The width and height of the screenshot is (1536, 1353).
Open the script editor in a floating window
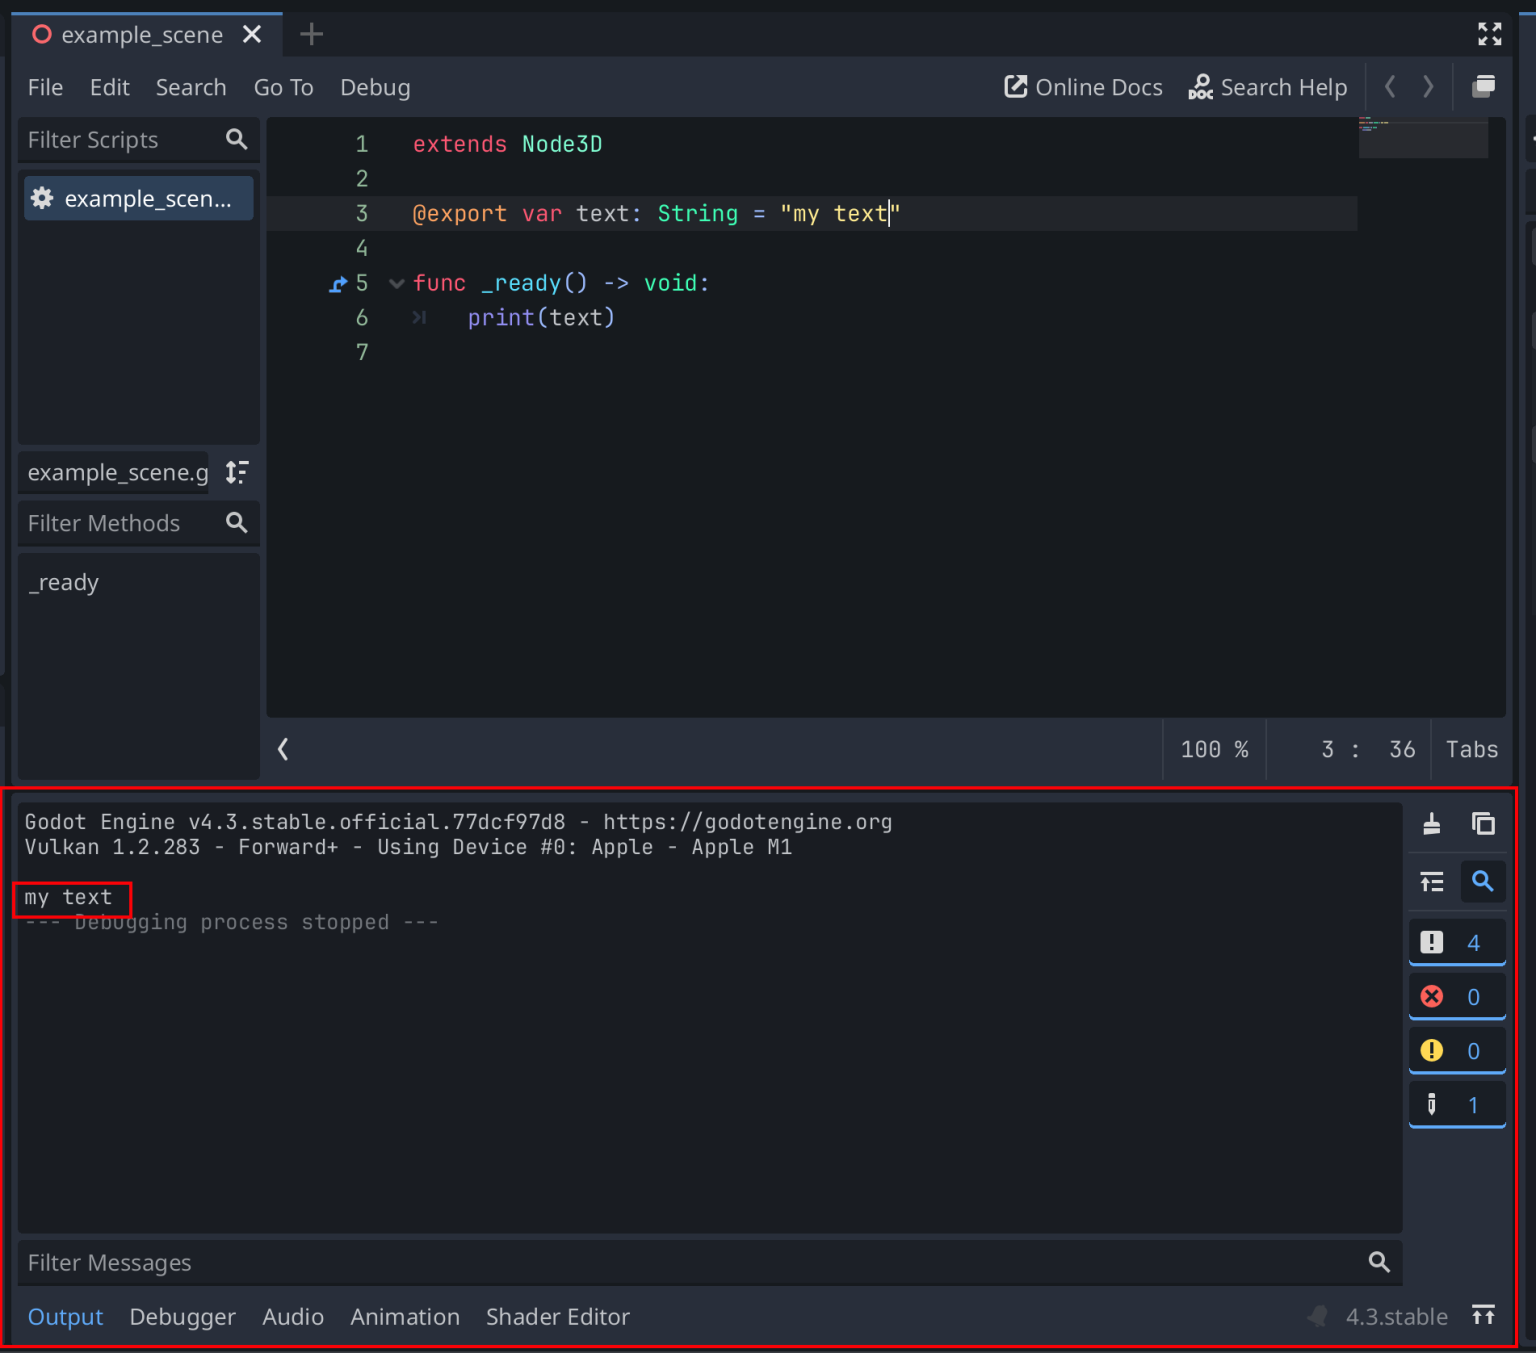tap(1484, 86)
